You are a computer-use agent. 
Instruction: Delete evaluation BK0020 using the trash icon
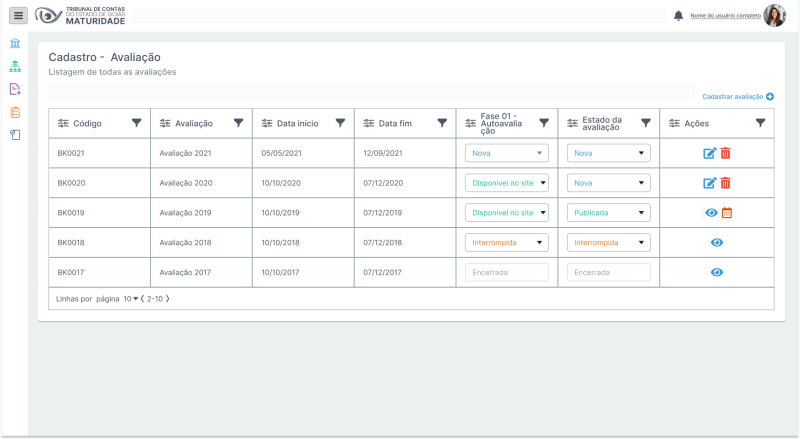coord(726,183)
